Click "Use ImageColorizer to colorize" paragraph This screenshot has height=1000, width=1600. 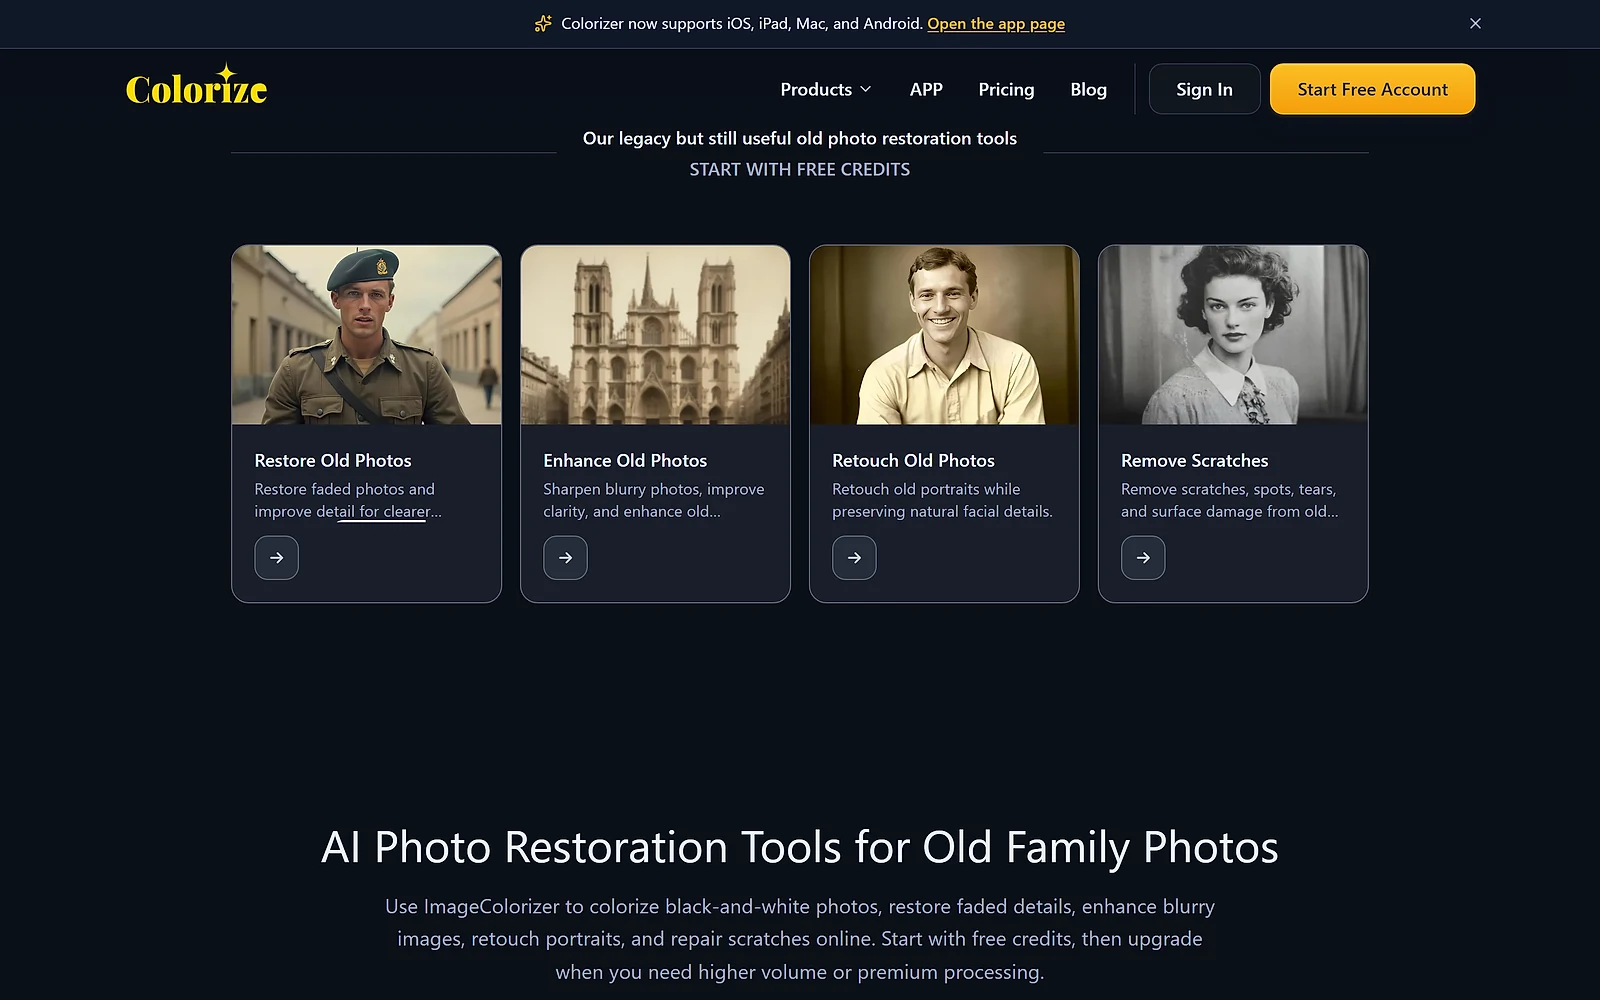click(x=800, y=939)
